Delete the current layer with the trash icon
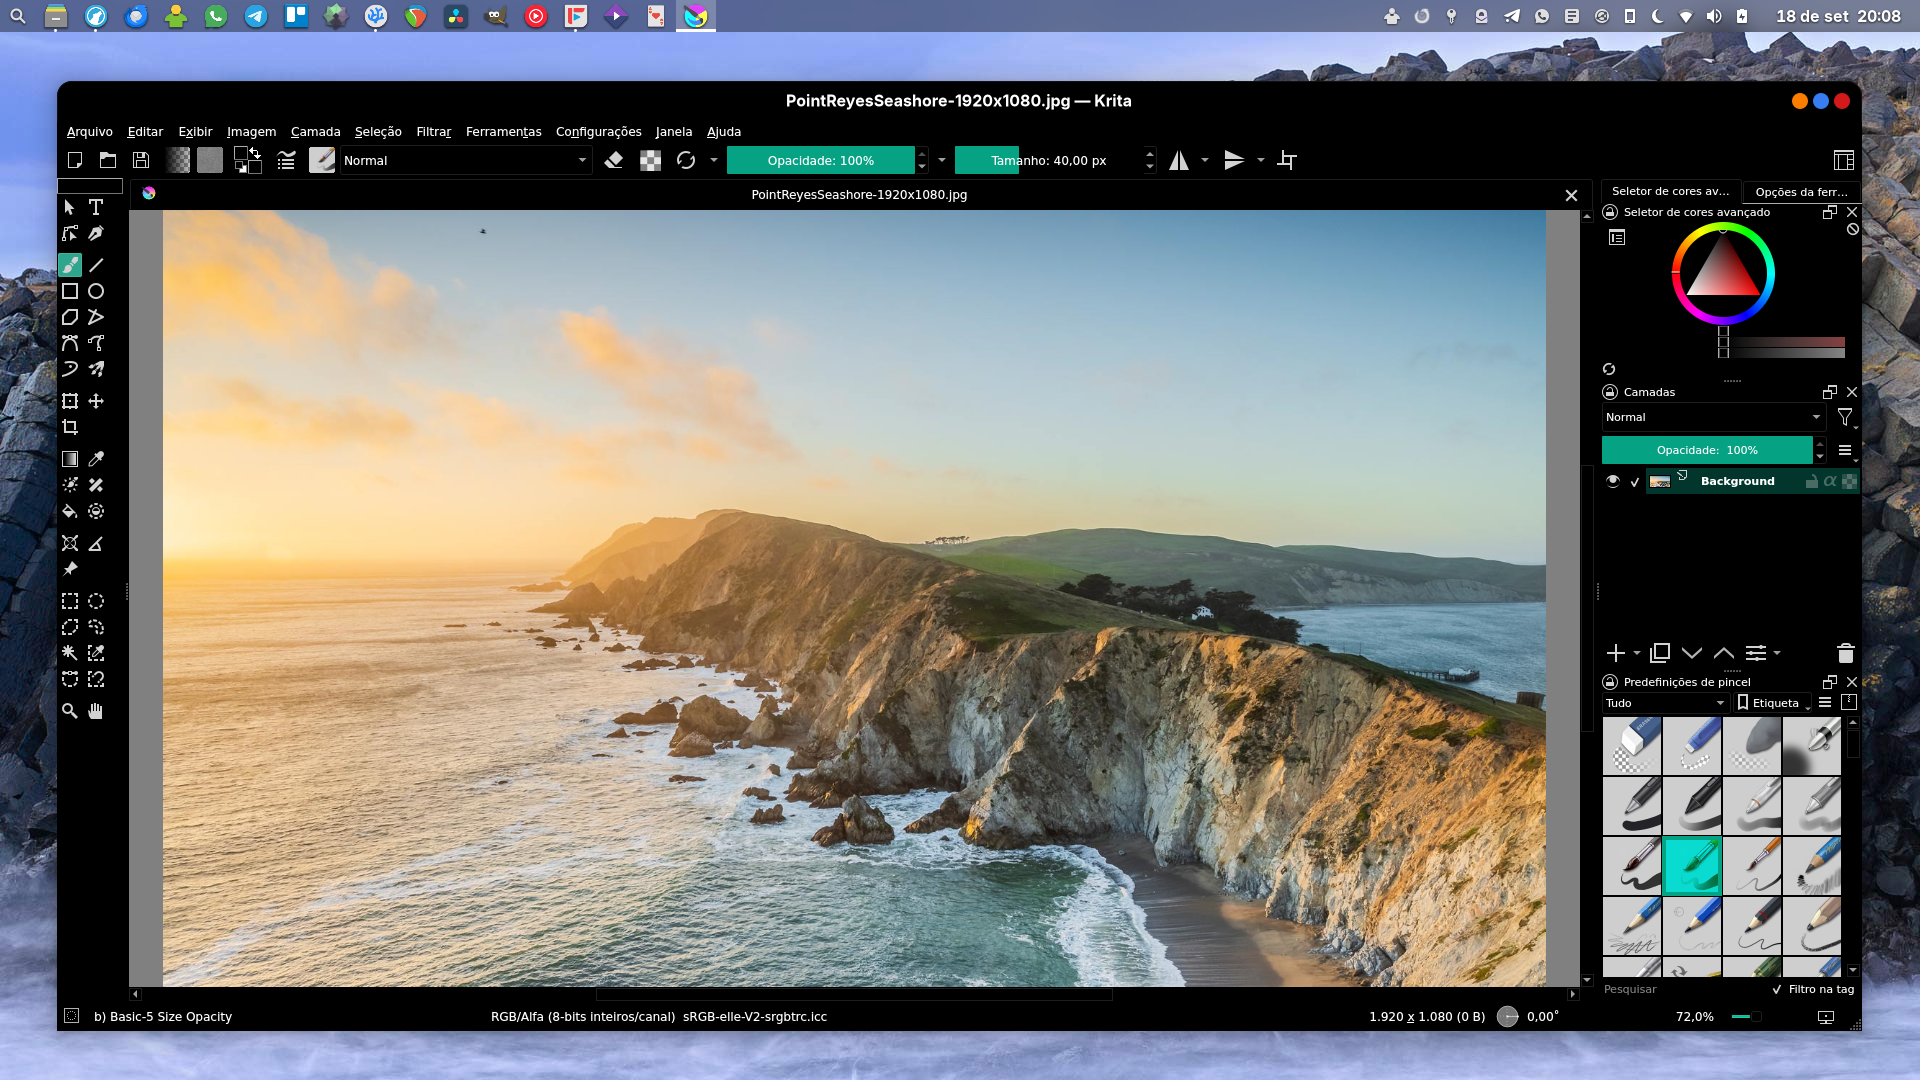Viewport: 1920px width, 1080px height. click(1845, 653)
